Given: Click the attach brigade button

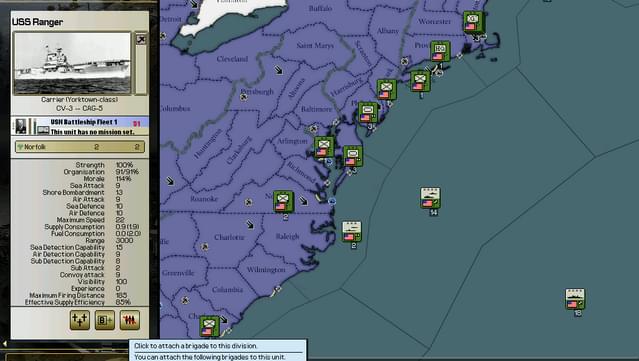Looking at the screenshot, I should click(x=104, y=320).
